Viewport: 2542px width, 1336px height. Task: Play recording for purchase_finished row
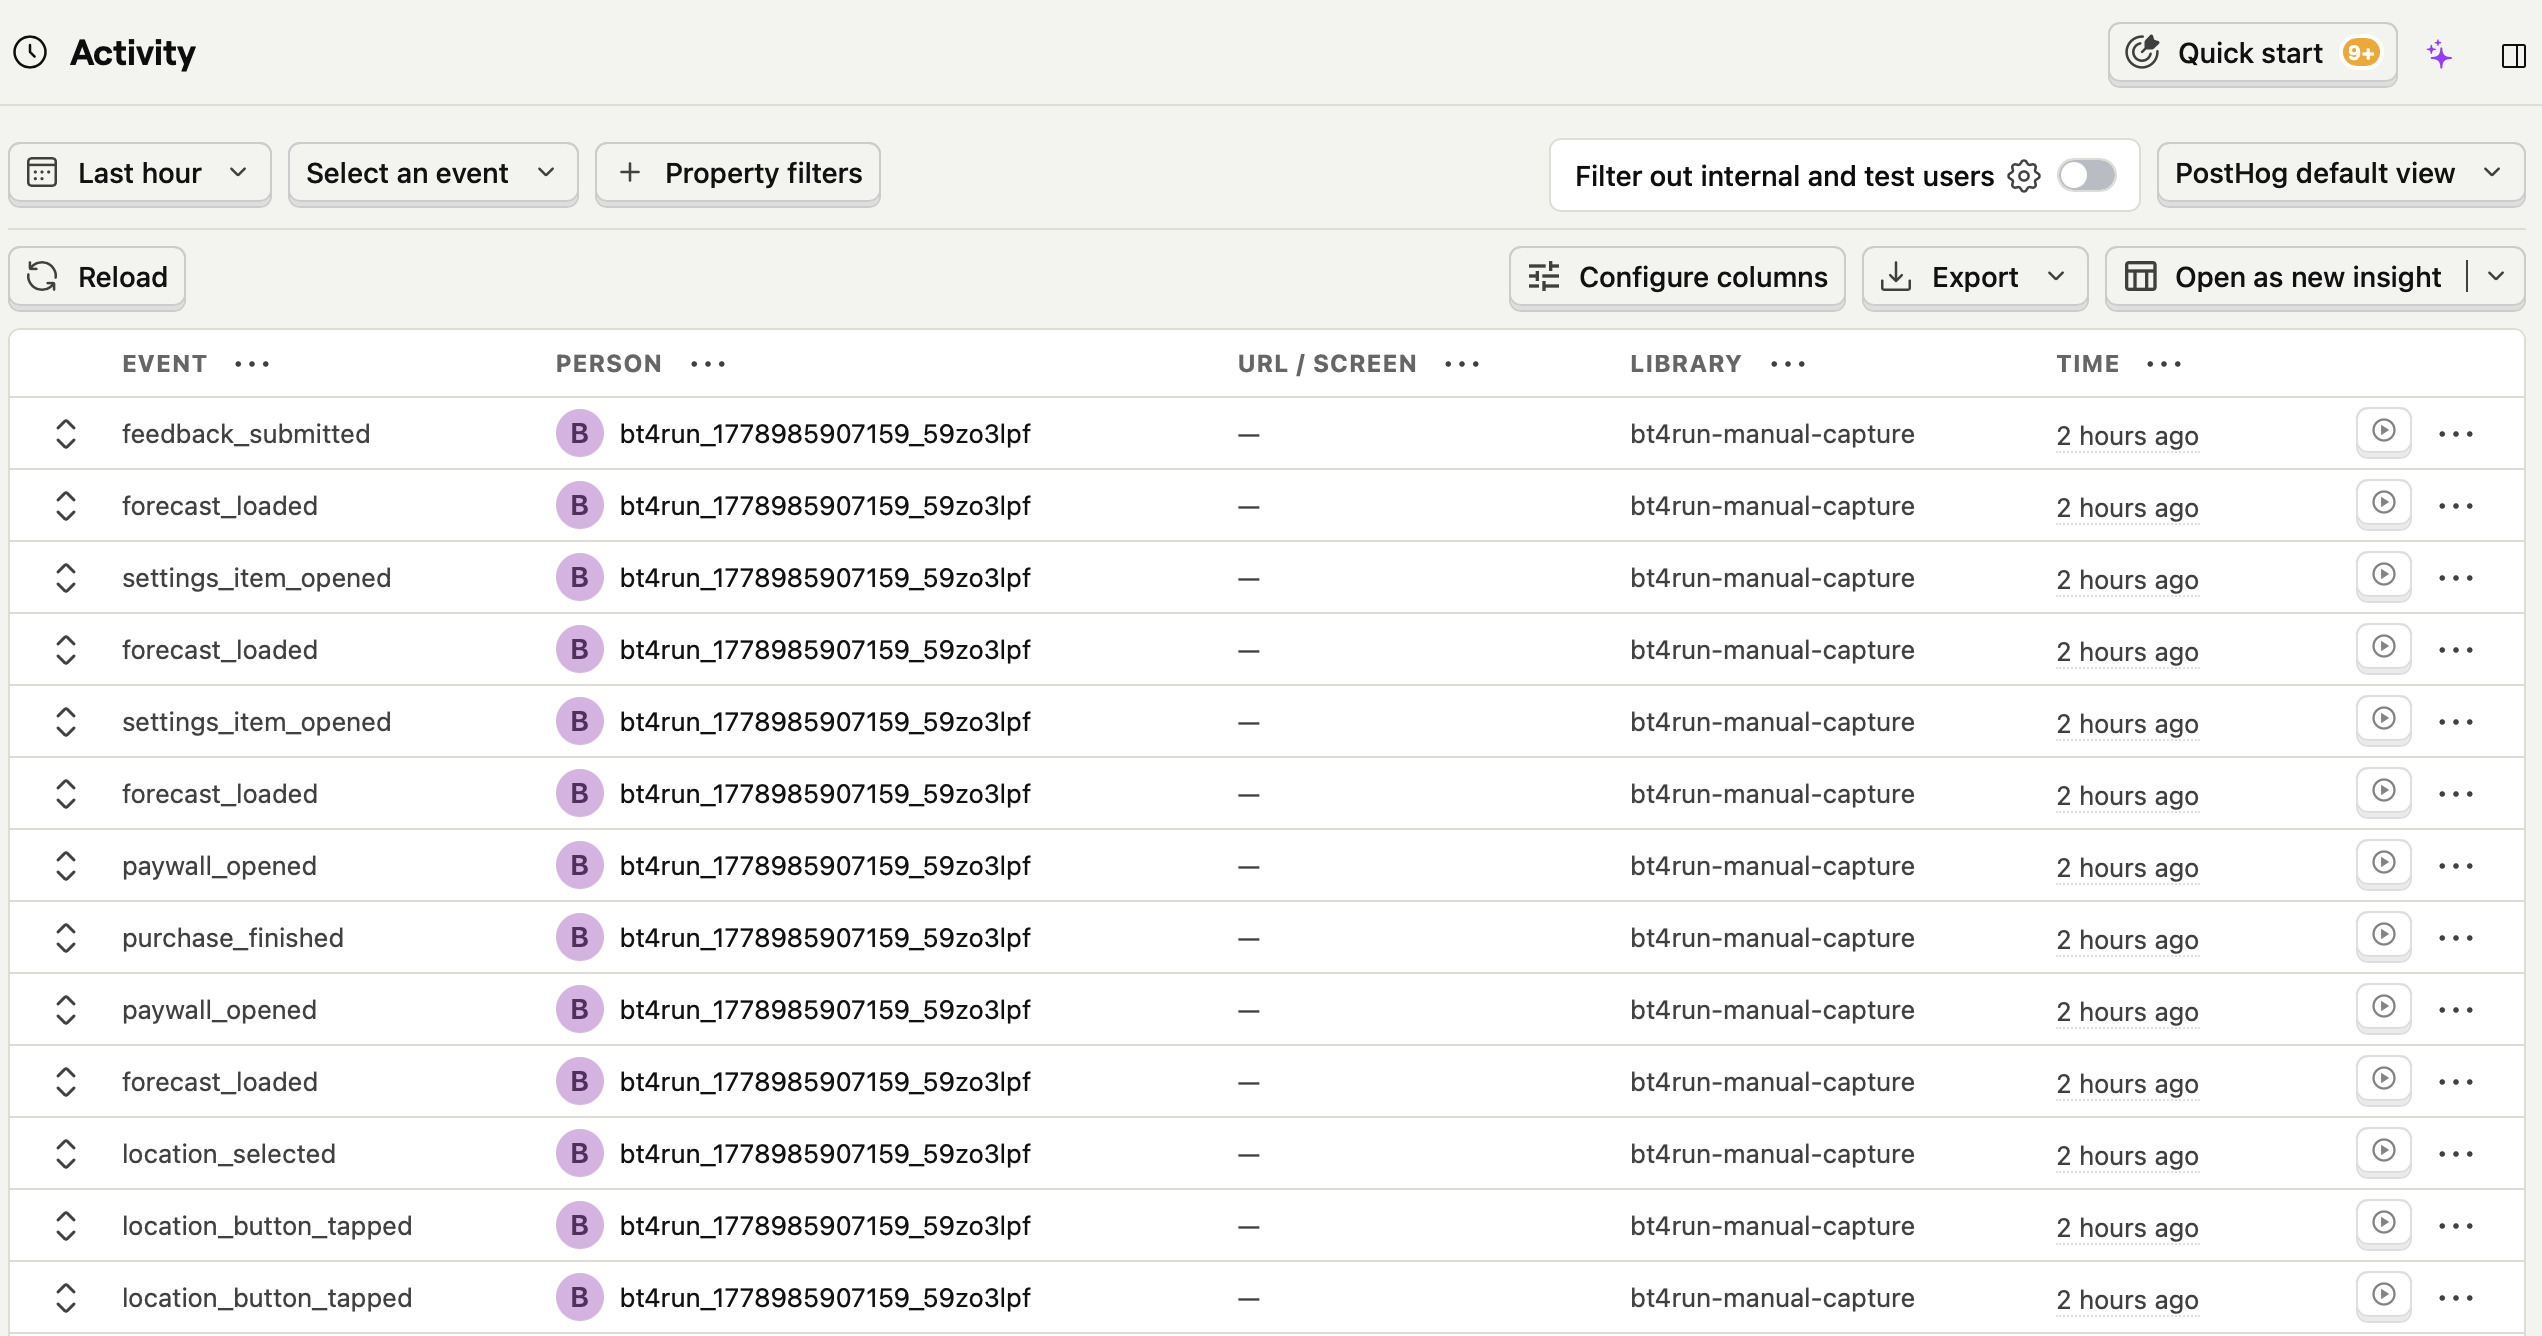pos(2384,935)
